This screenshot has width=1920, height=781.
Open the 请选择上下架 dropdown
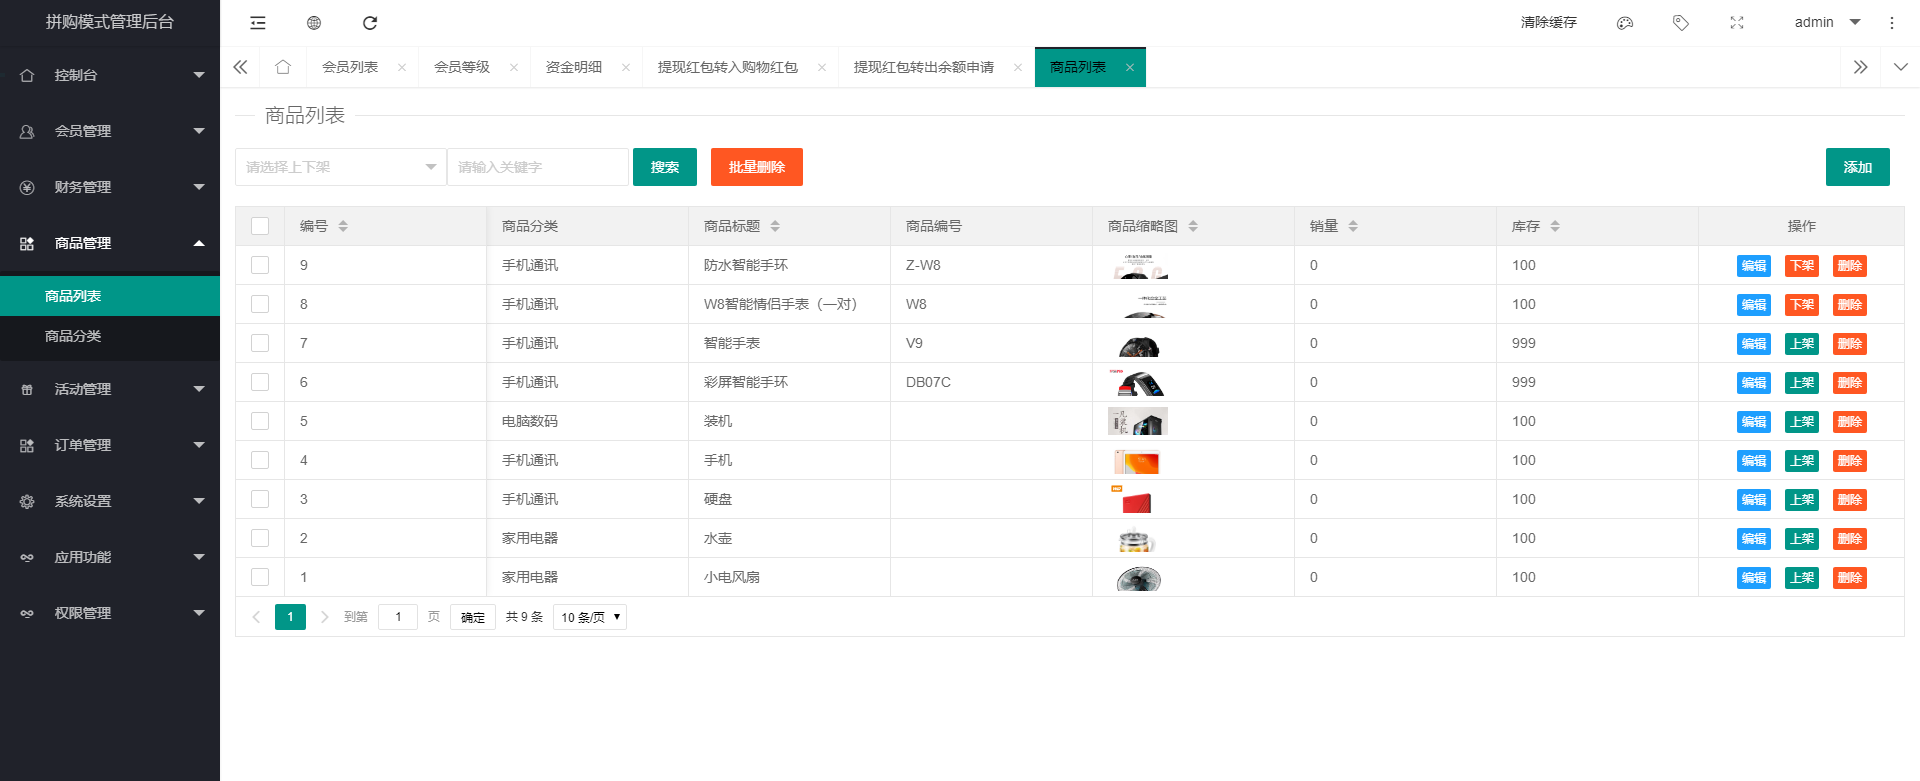pos(340,167)
